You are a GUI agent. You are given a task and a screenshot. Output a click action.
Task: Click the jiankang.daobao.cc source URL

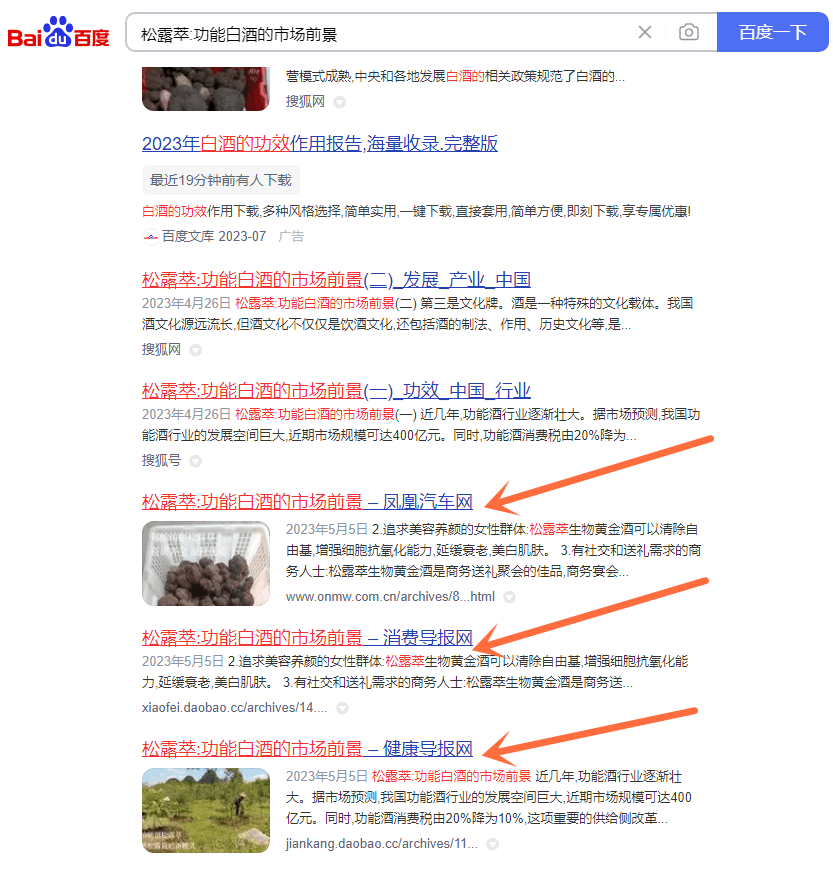[381, 844]
